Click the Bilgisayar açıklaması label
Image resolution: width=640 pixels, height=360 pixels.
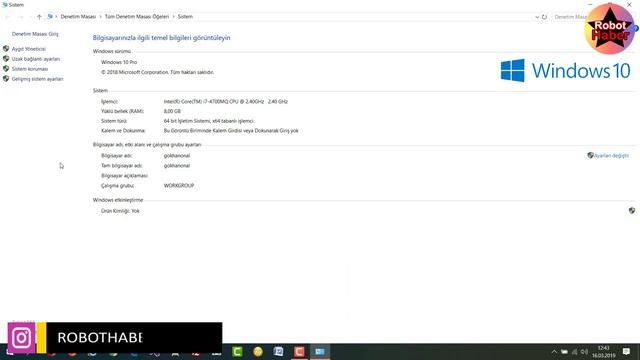tap(124, 176)
